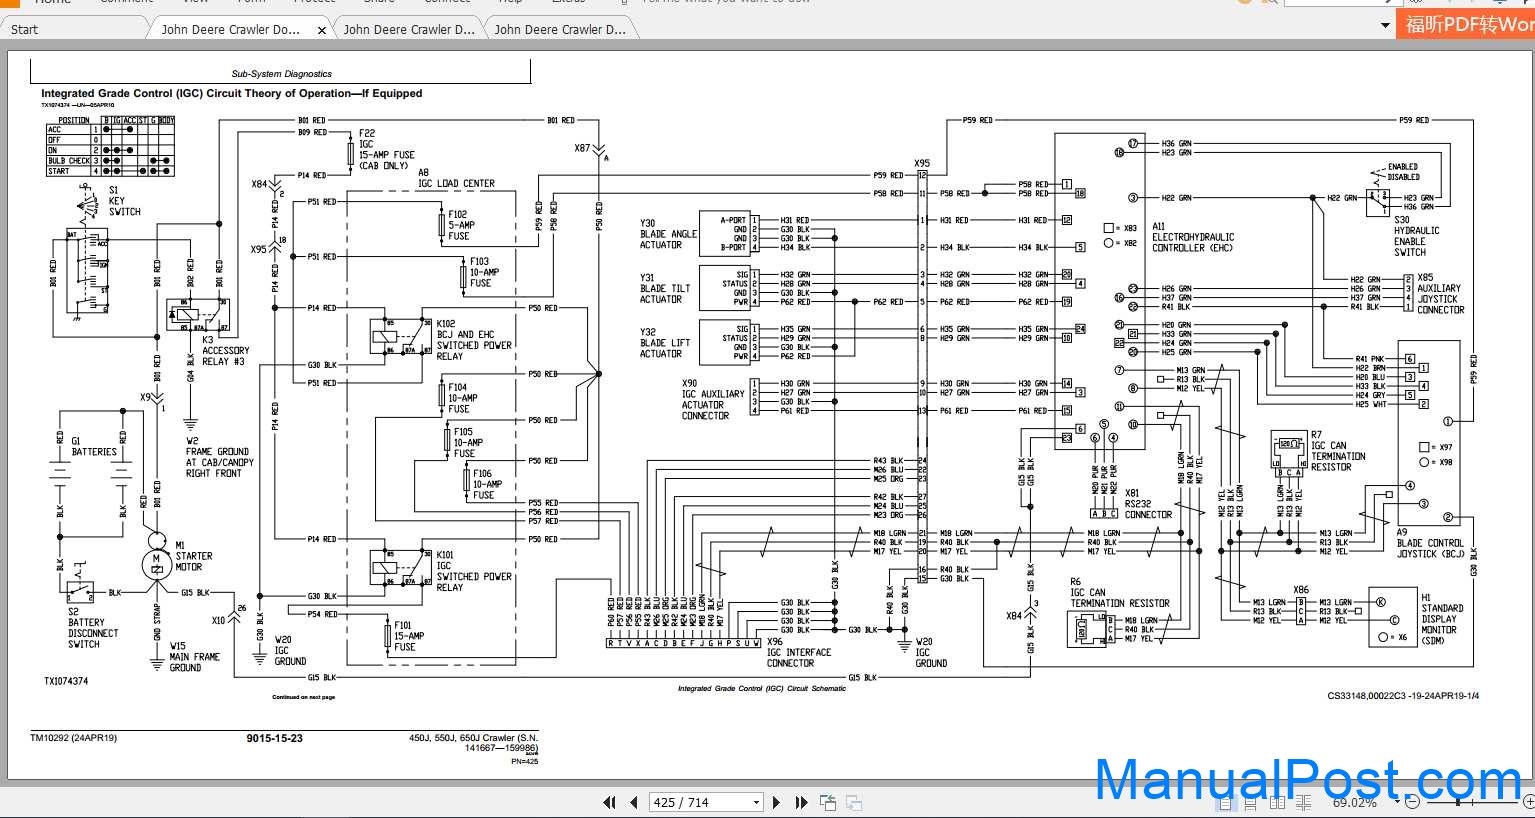Viewport: 1535px width, 818px height.
Task: Click the page number 9015-15-23 text
Action: [x=274, y=739]
